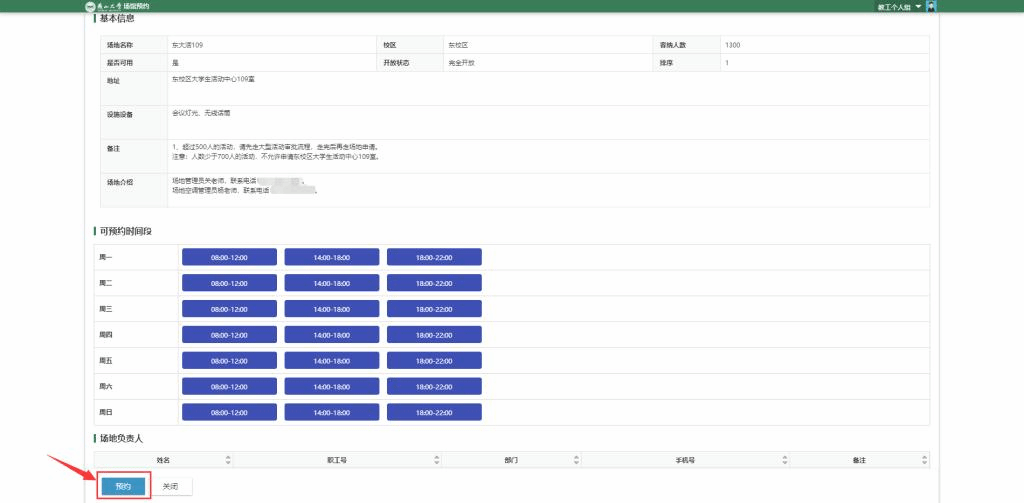
Task: Choose Sunday 08:00-12:00 time slot
Action: 229,412
